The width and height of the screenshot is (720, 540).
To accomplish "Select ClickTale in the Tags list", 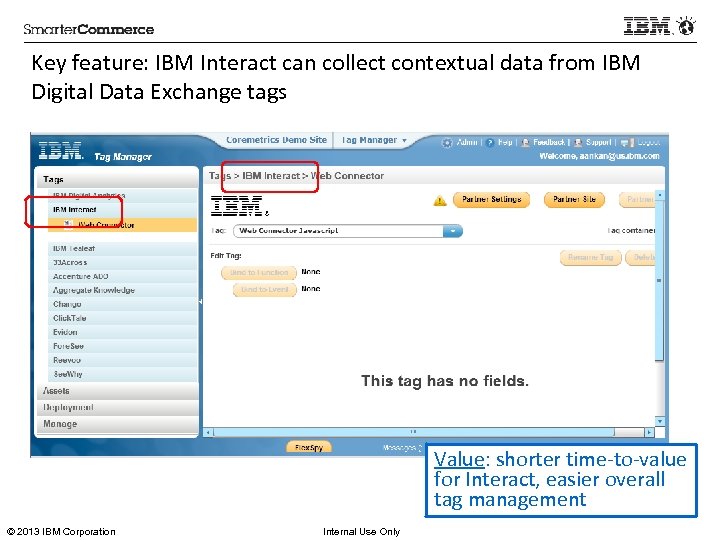I will click(x=123, y=318).
